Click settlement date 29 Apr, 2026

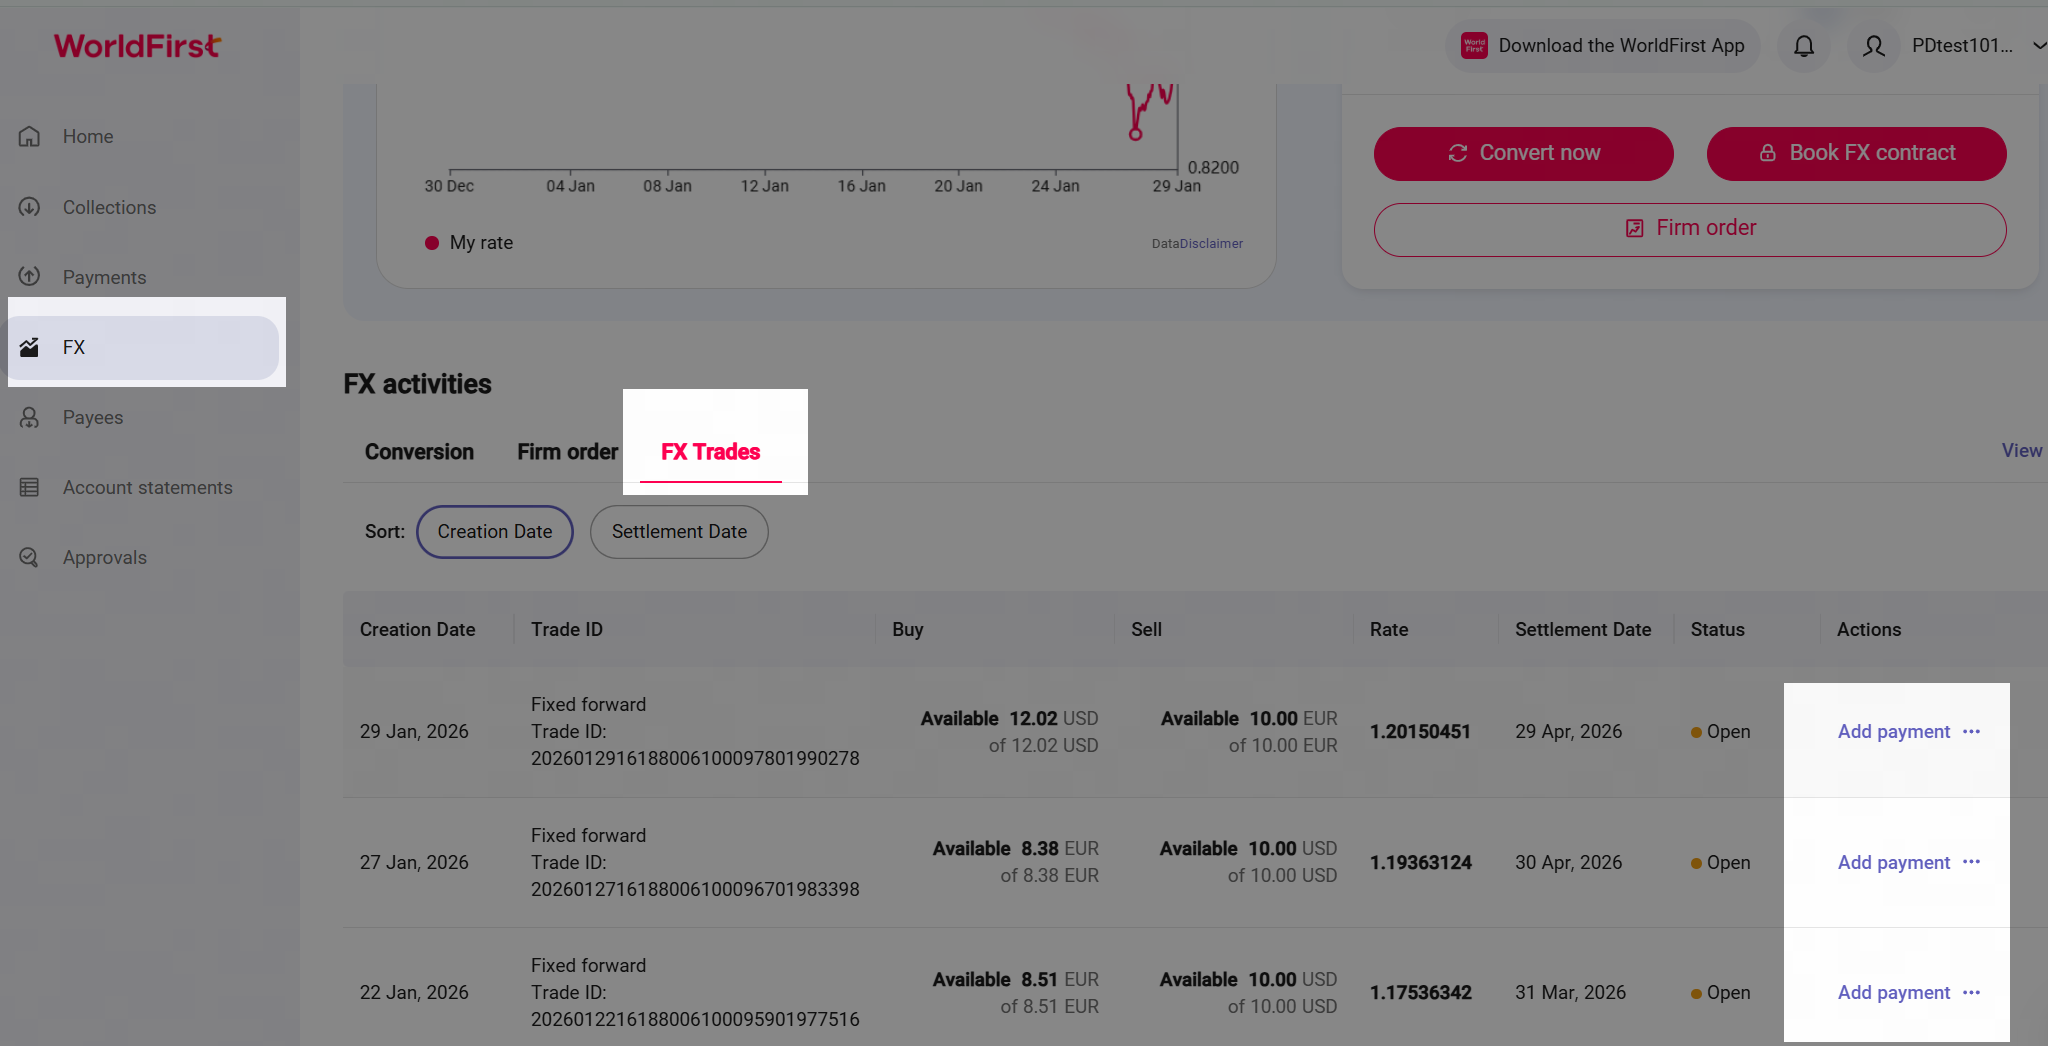pyautogui.click(x=1569, y=731)
